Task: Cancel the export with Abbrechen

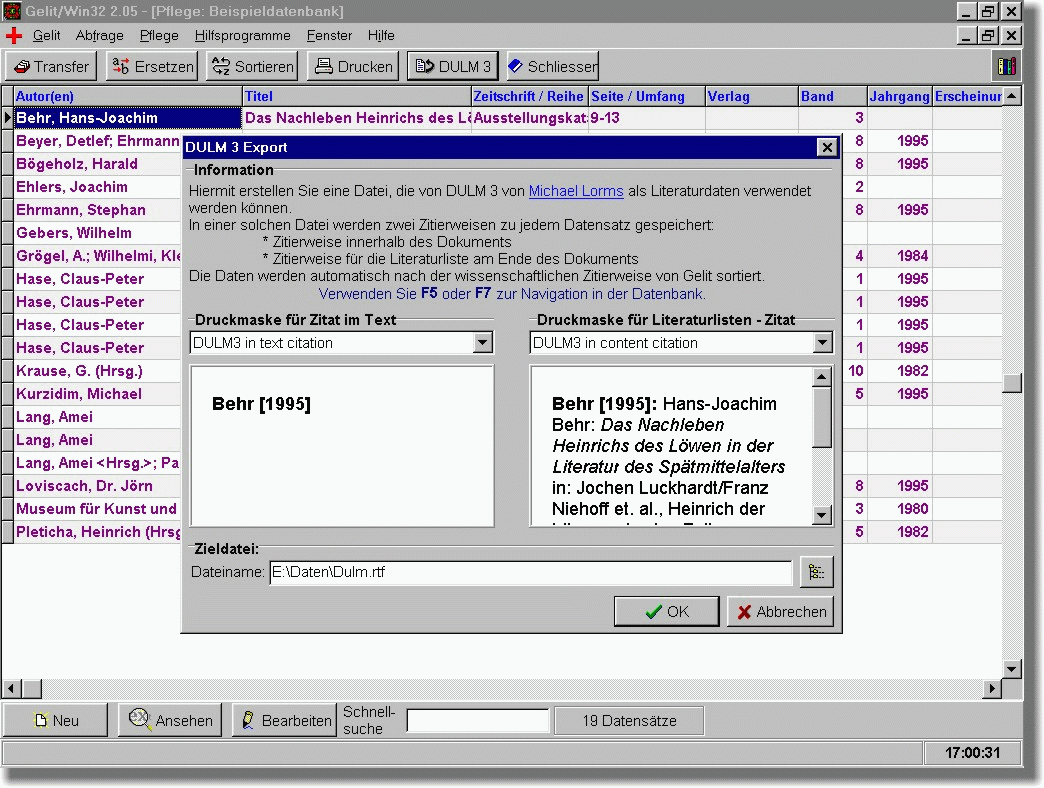Action: pos(781,612)
